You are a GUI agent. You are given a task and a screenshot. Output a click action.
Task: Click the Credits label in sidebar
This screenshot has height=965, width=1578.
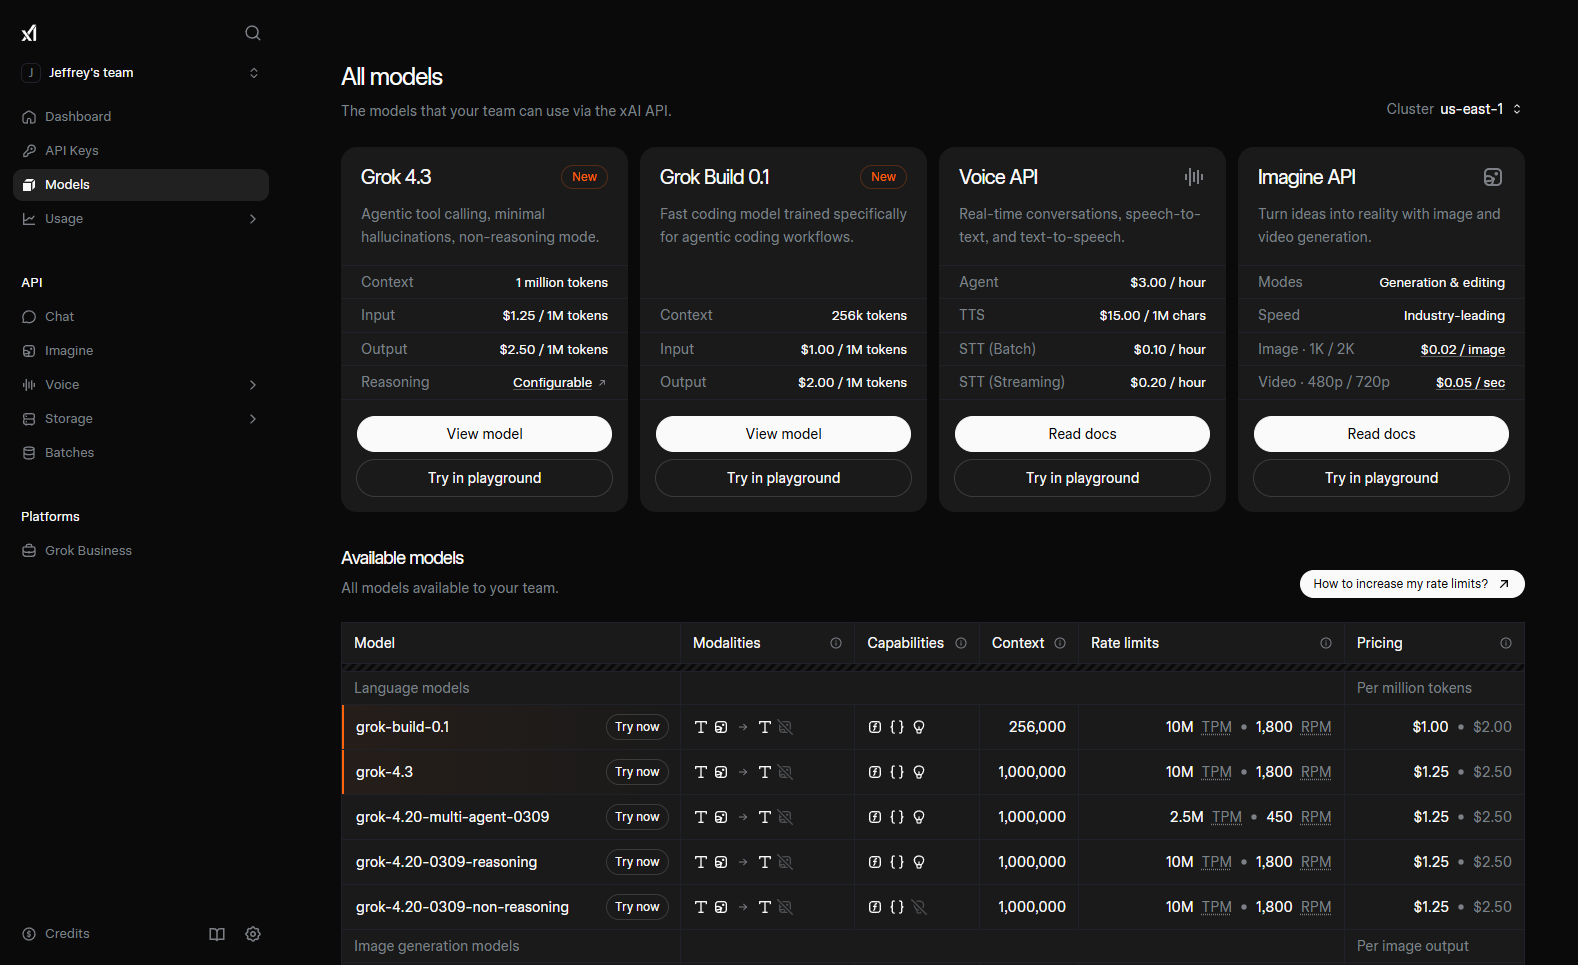pos(67,934)
